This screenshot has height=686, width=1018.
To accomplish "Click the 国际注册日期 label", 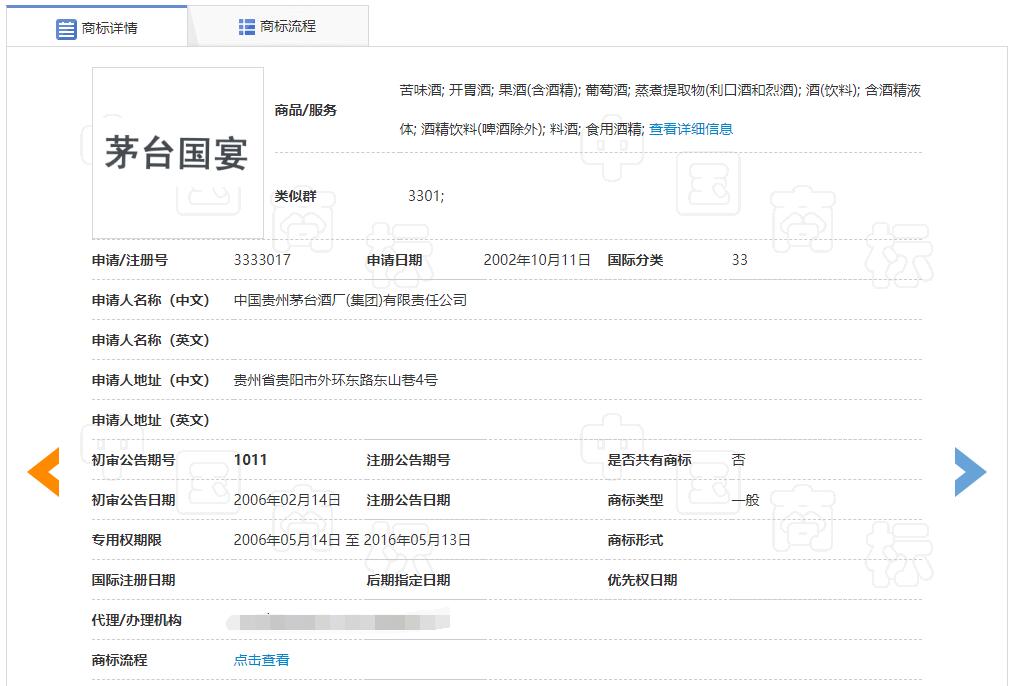I will [133, 580].
